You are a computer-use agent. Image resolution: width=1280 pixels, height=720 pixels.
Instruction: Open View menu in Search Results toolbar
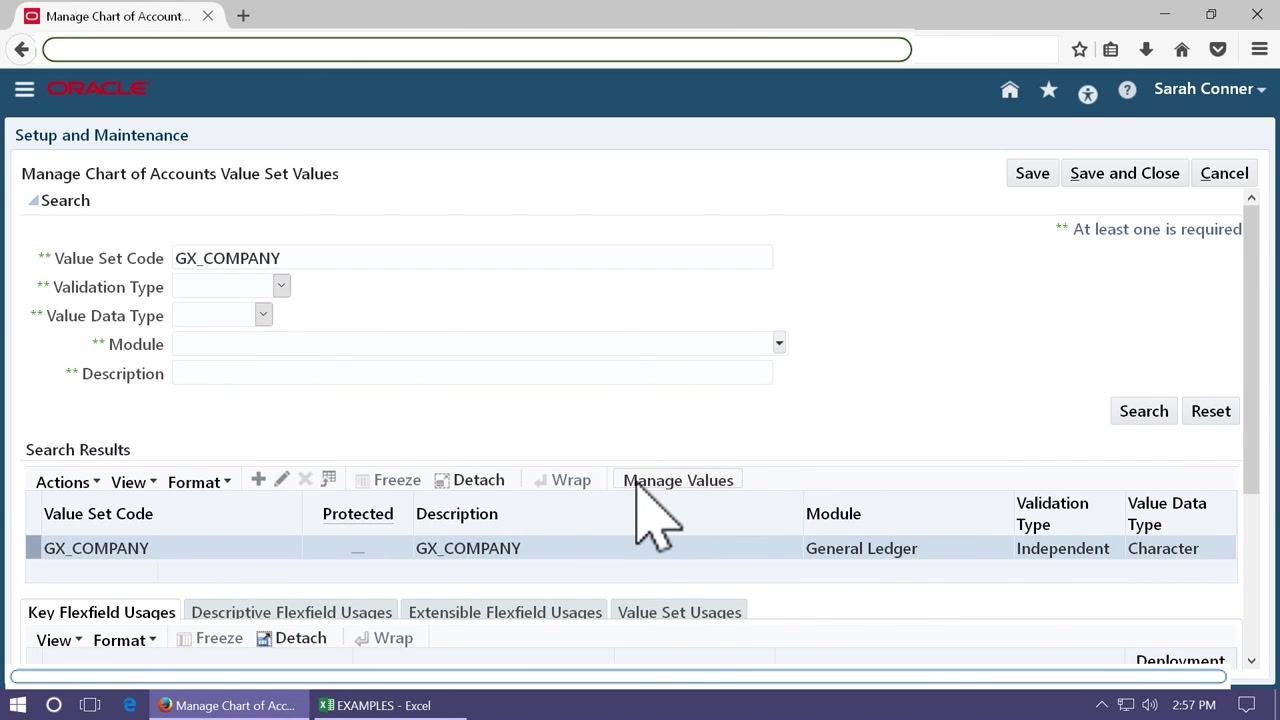pyautogui.click(x=134, y=482)
